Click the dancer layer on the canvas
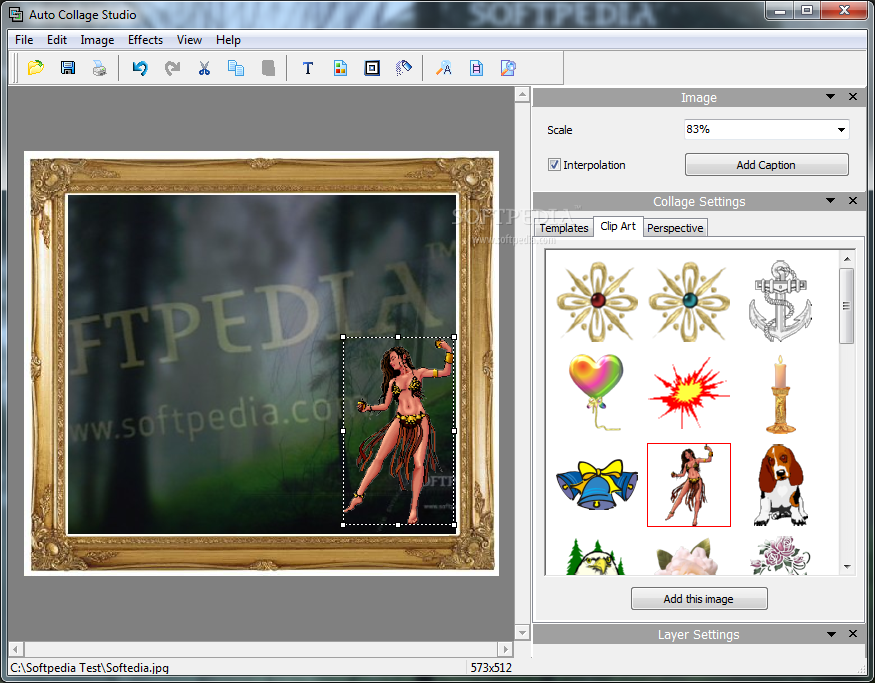 398,431
